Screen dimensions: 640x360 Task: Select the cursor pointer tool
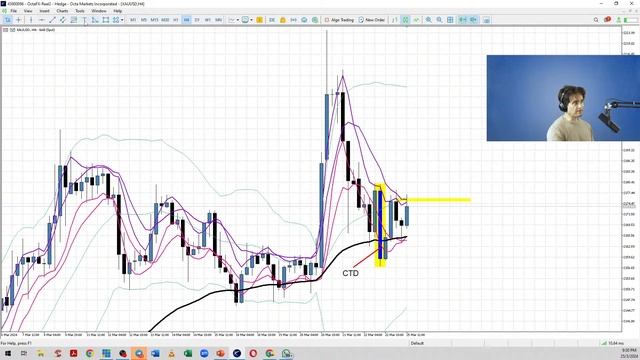pos(8,20)
